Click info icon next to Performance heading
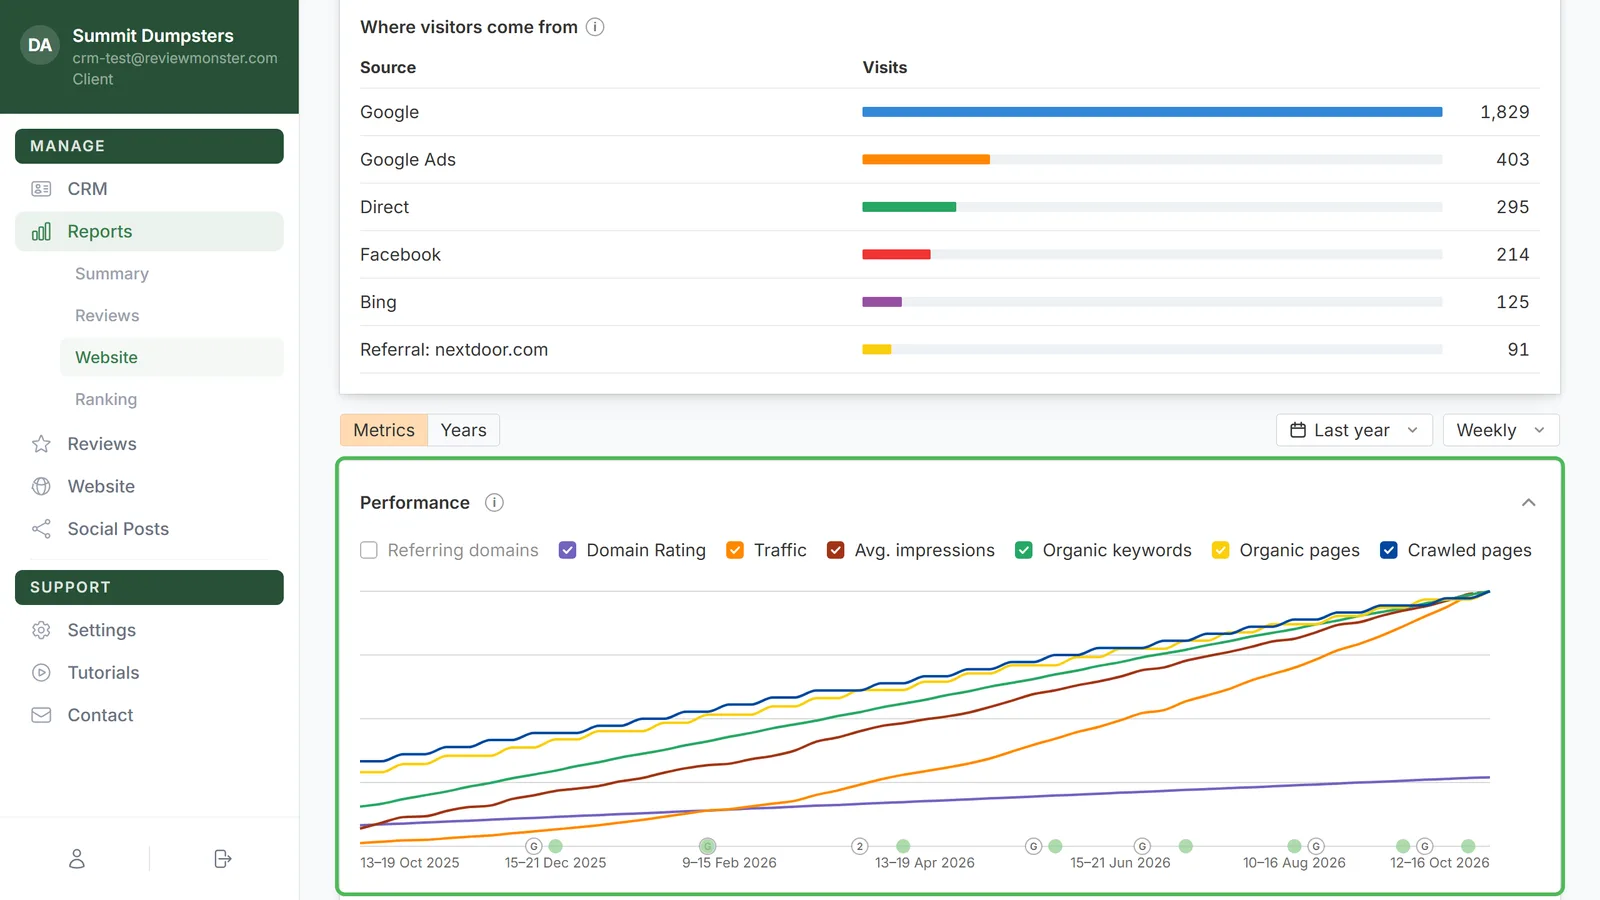 click(x=494, y=503)
